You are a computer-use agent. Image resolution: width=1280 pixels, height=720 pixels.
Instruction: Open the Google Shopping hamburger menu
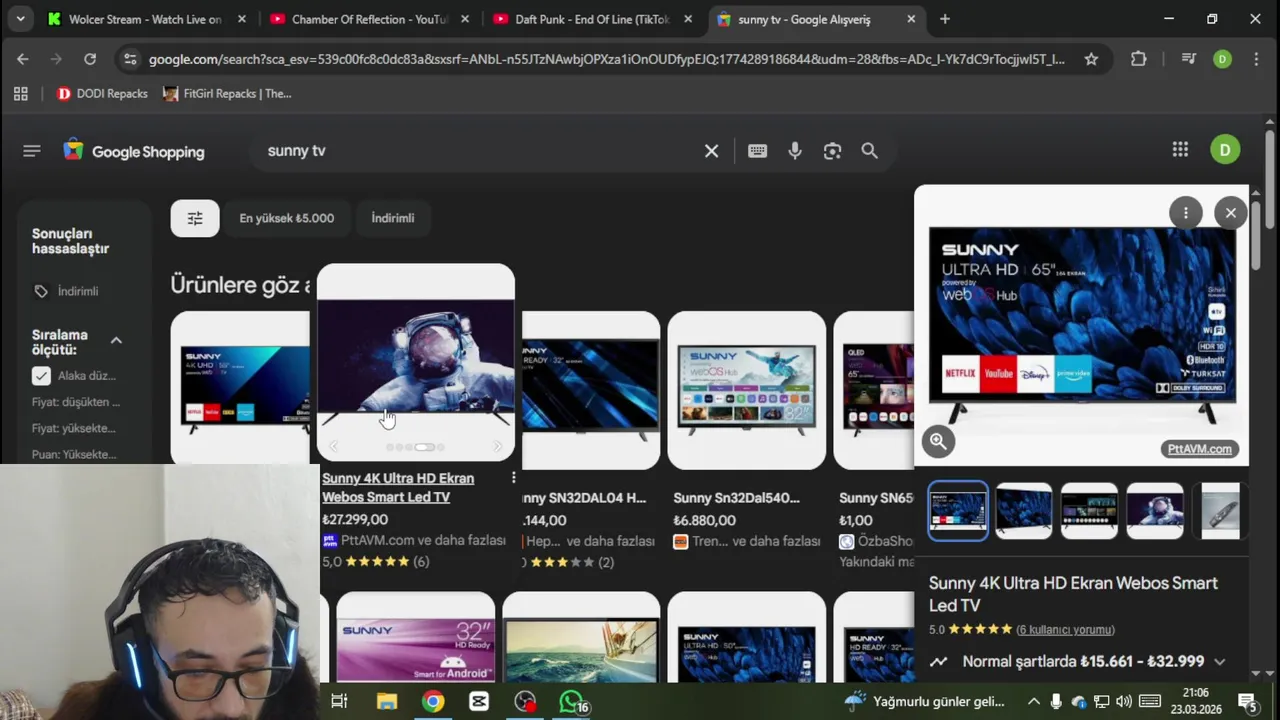point(31,151)
